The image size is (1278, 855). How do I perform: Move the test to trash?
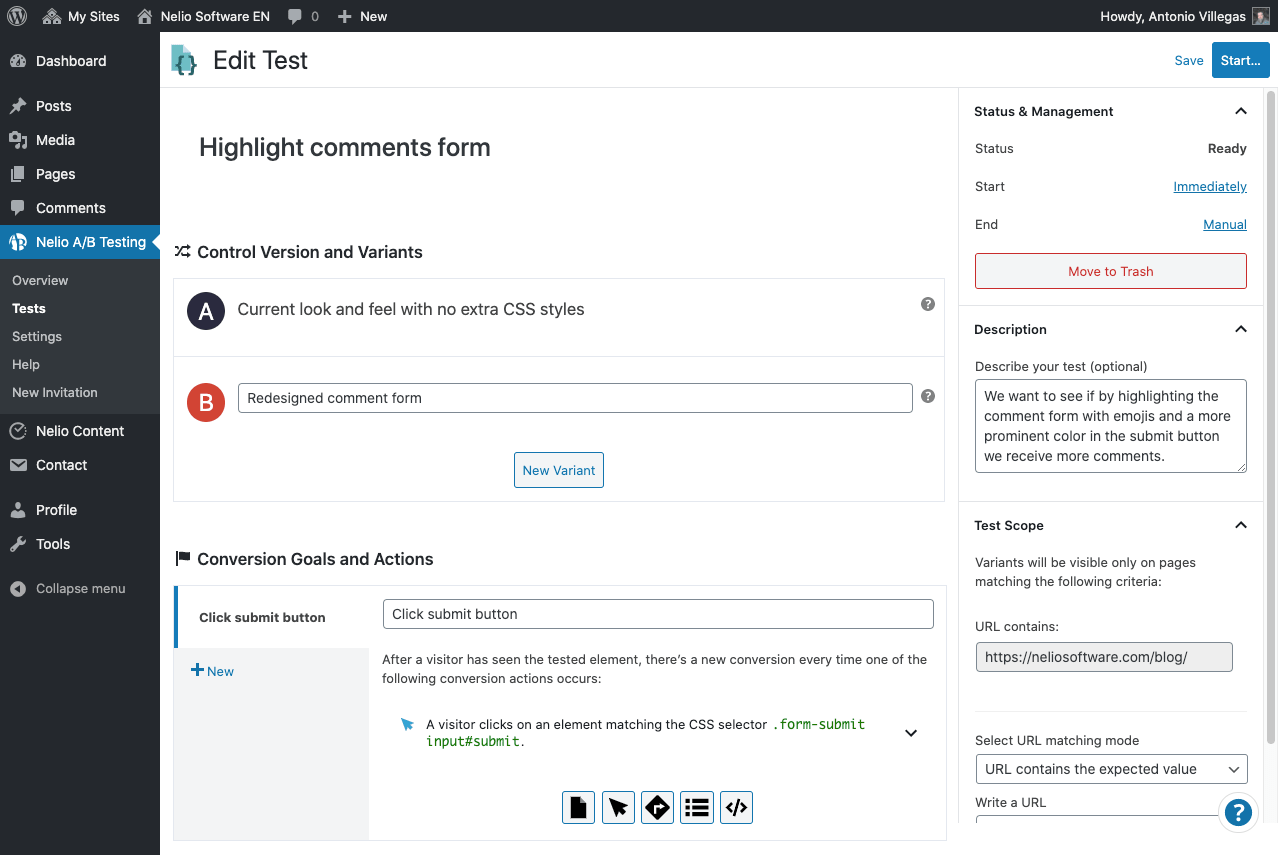pos(1110,271)
